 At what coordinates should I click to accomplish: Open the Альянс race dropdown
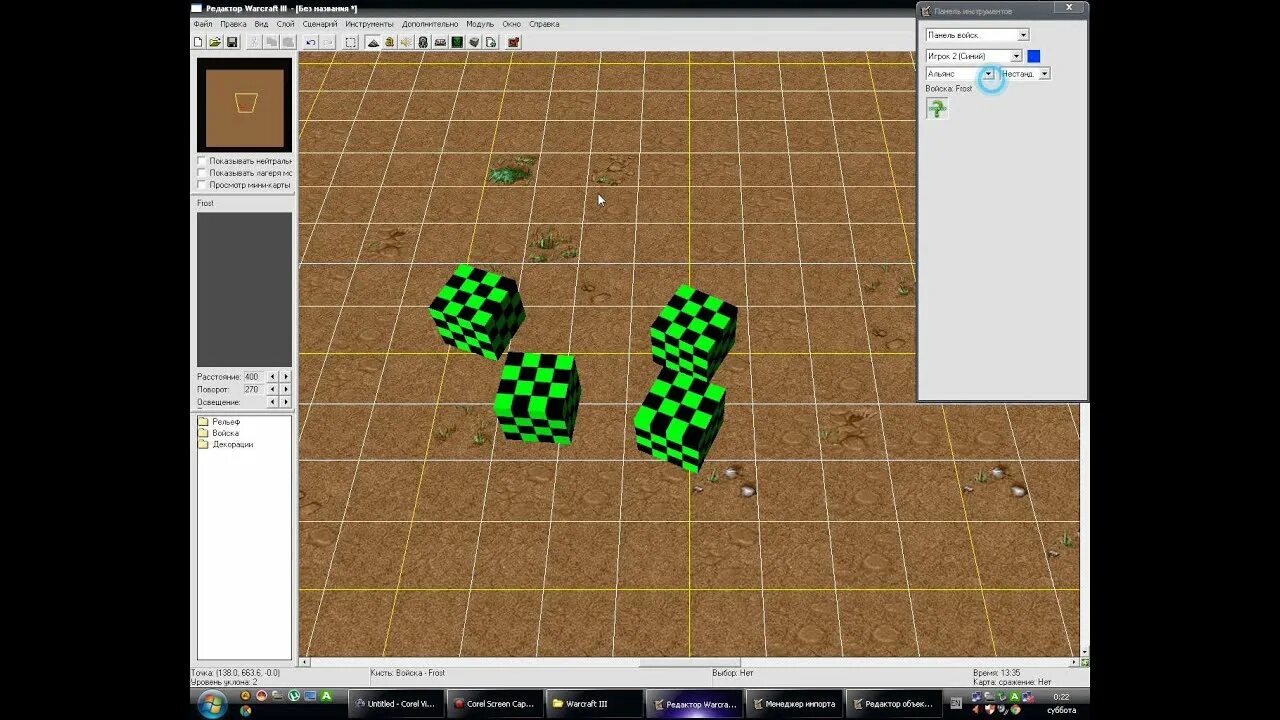point(960,74)
